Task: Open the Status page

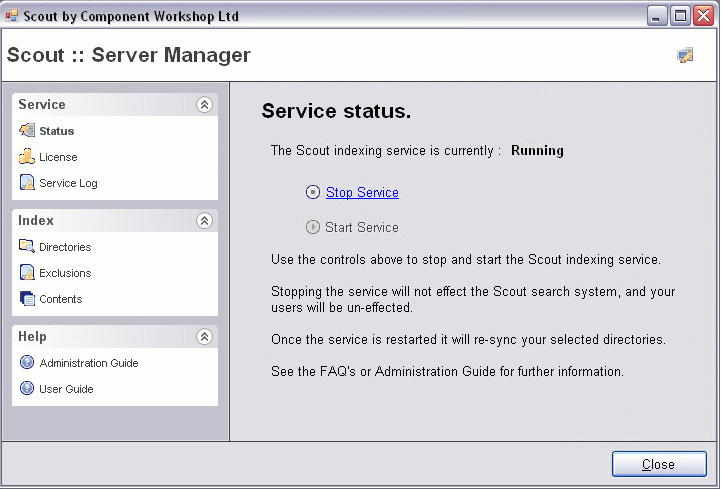Action: tap(57, 131)
